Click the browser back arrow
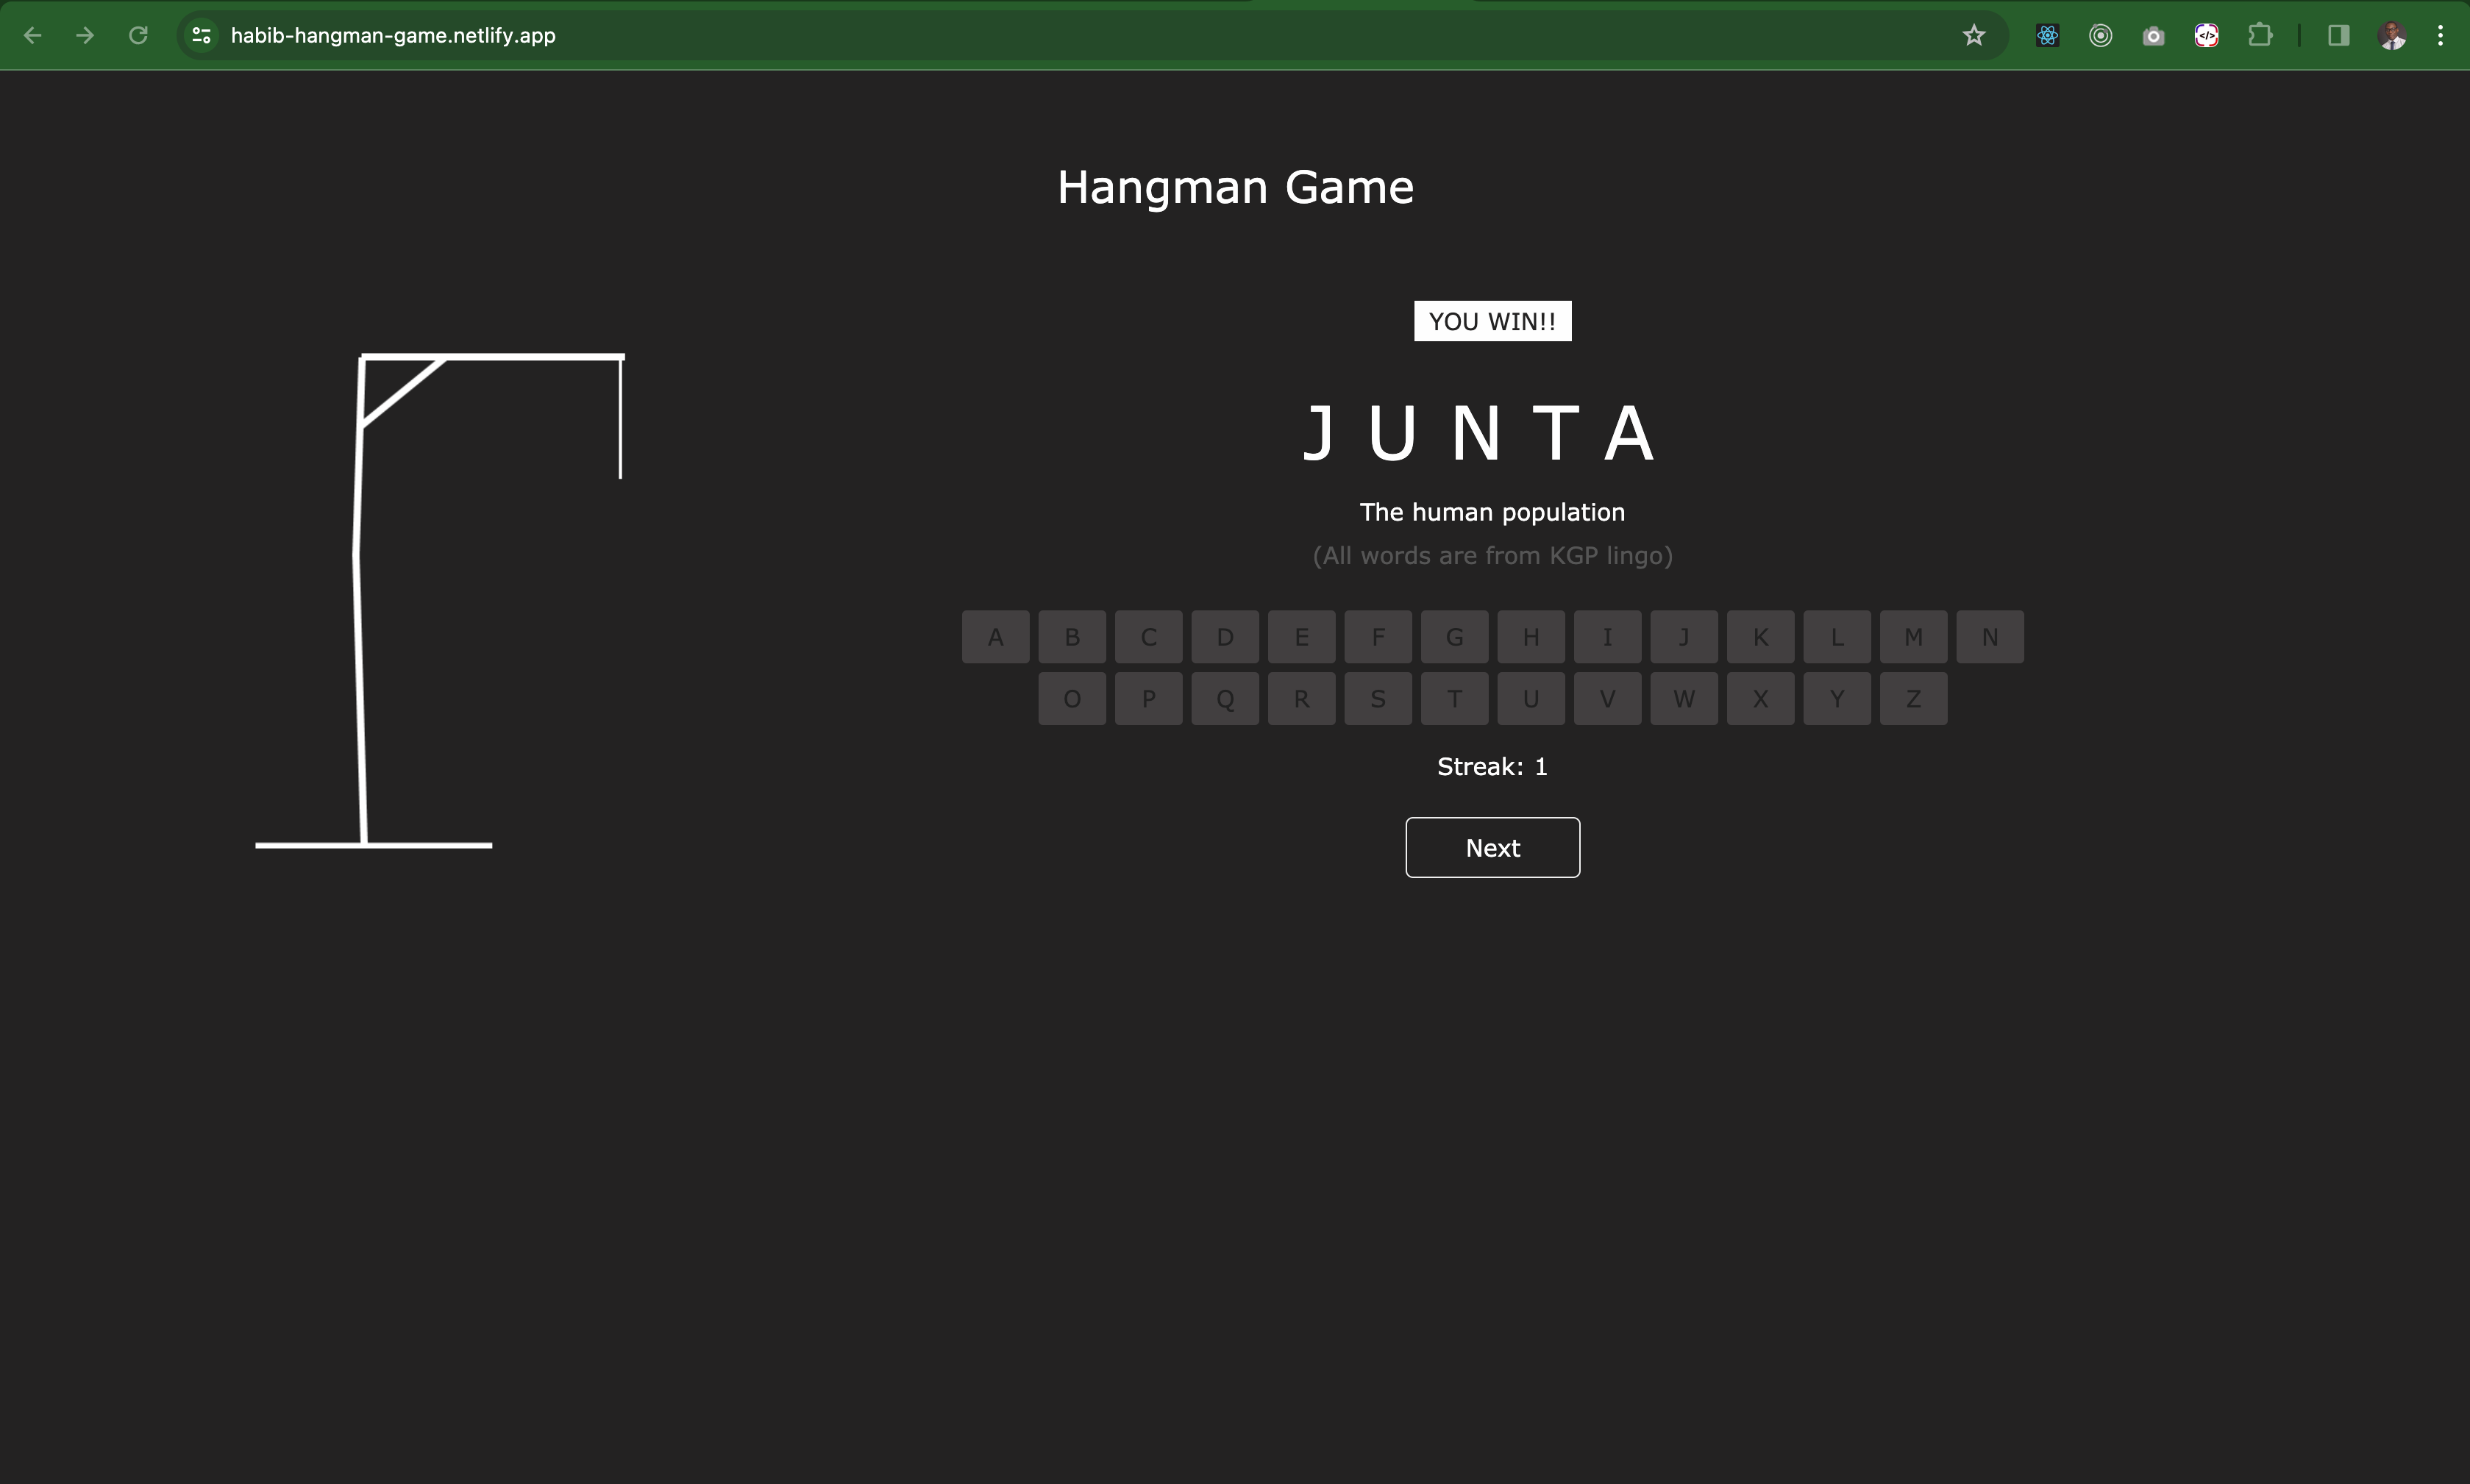Image resolution: width=2470 pixels, height=1484 pixels. point(32,36)
